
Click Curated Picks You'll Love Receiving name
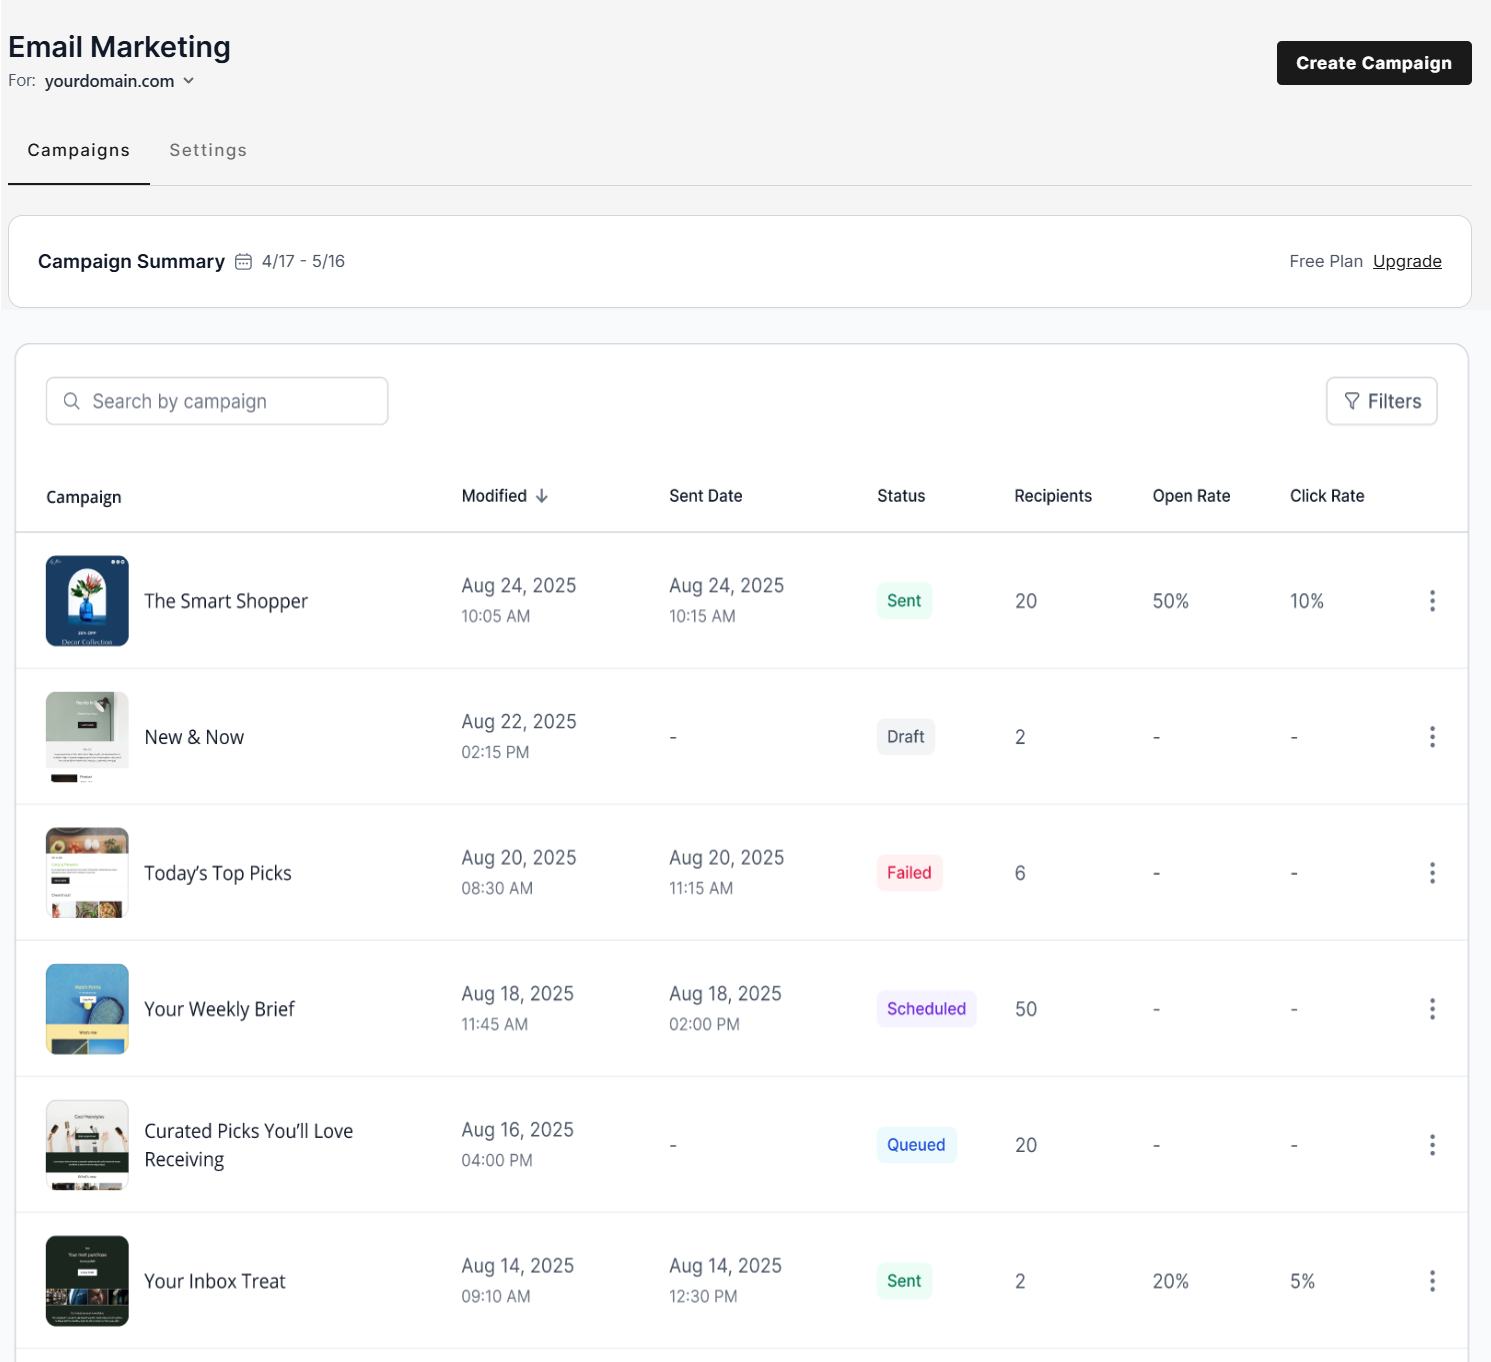[249, 1145]
